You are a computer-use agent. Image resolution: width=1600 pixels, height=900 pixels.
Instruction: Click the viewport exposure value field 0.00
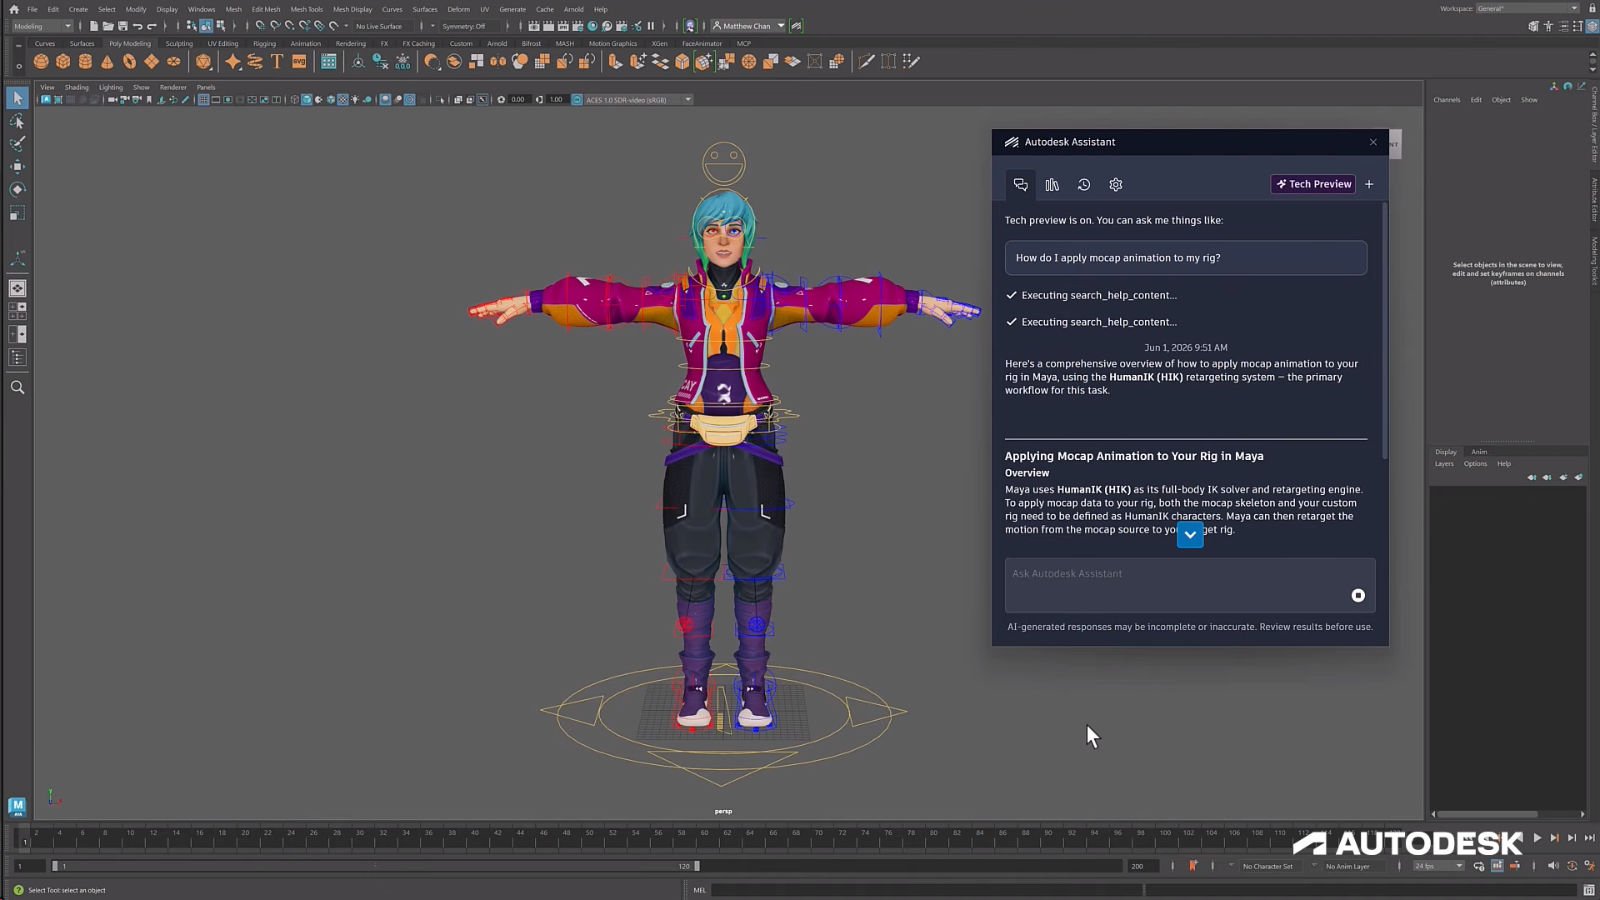(x=518, y=100)
